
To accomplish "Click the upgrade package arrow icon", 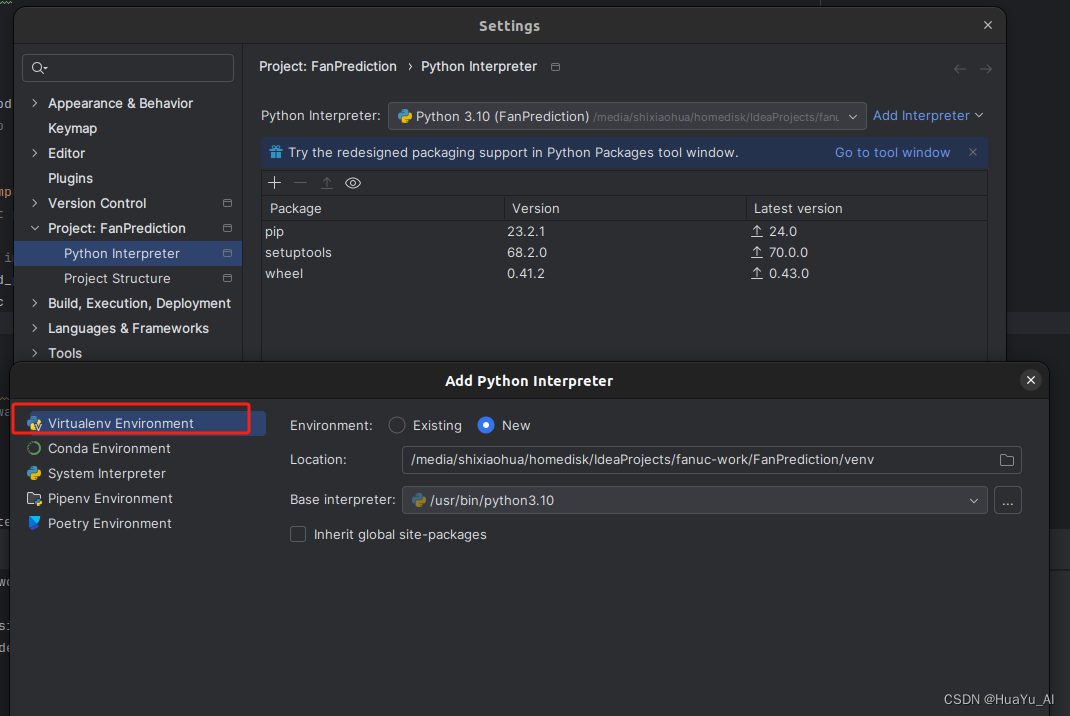I will [327, 182].
